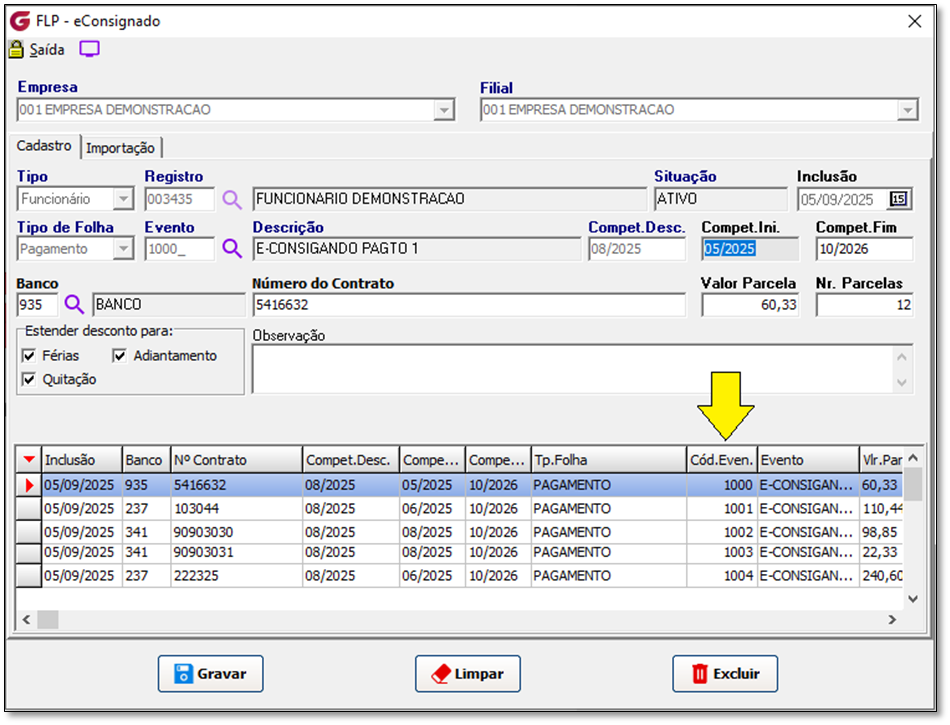Click the grid's scroll down arrow

(913, 599)
